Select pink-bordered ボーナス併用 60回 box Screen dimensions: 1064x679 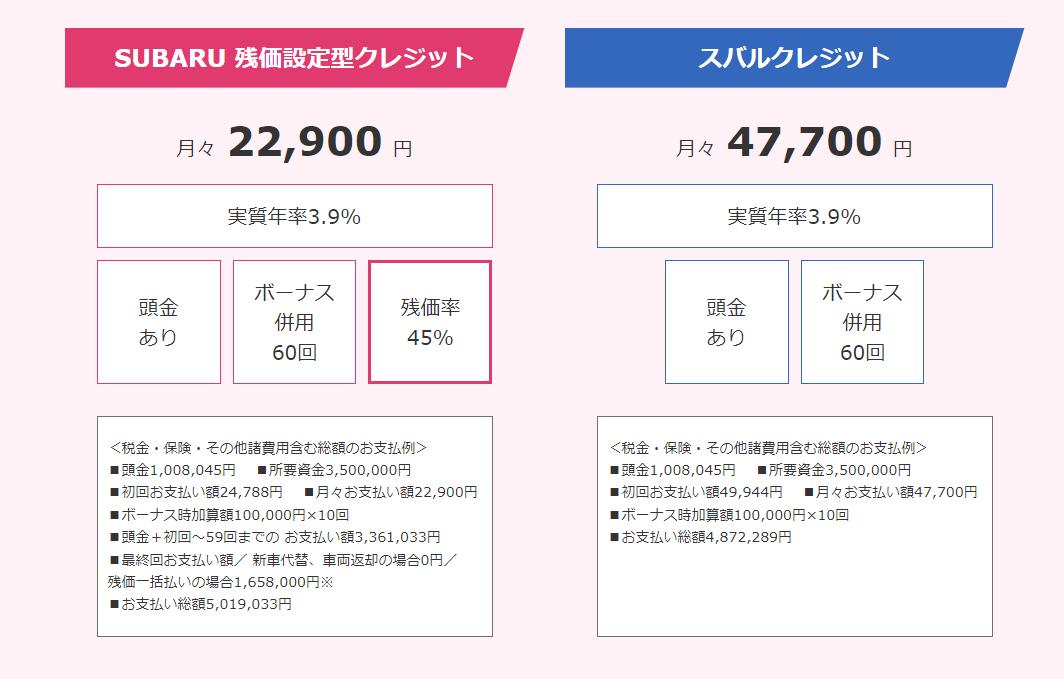point(294,322)
